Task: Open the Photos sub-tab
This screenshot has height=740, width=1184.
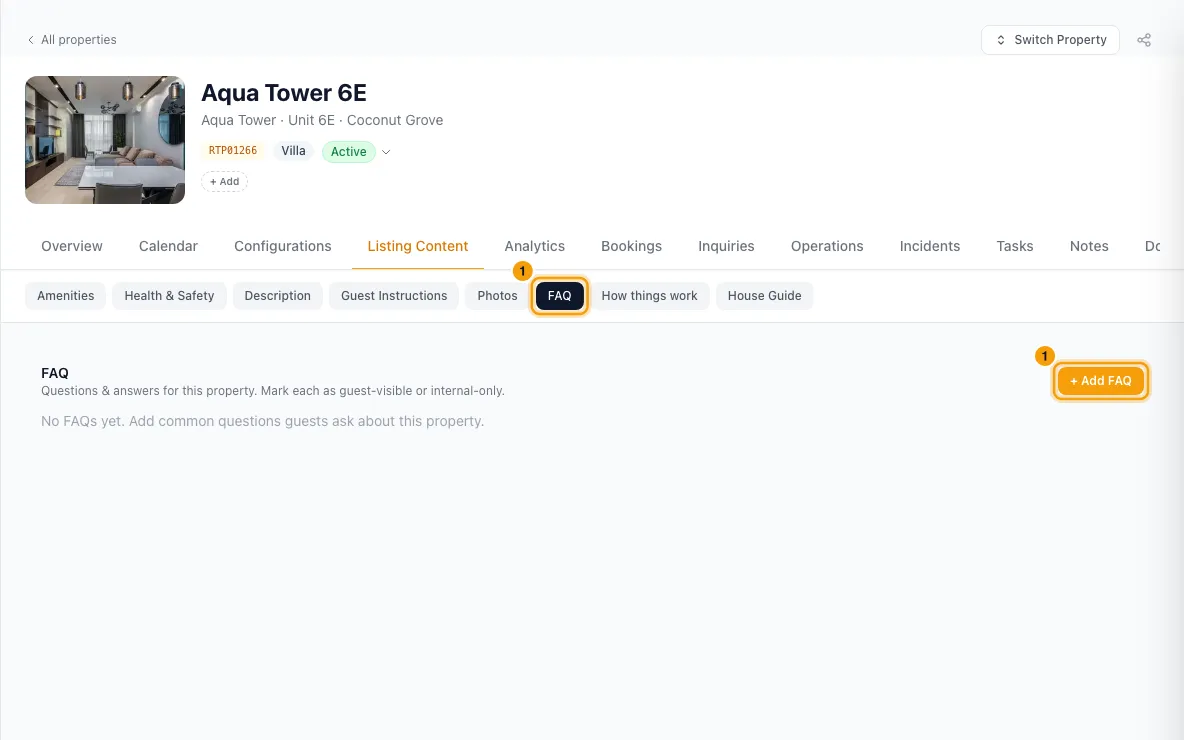Action: click(x=497, y=296)
